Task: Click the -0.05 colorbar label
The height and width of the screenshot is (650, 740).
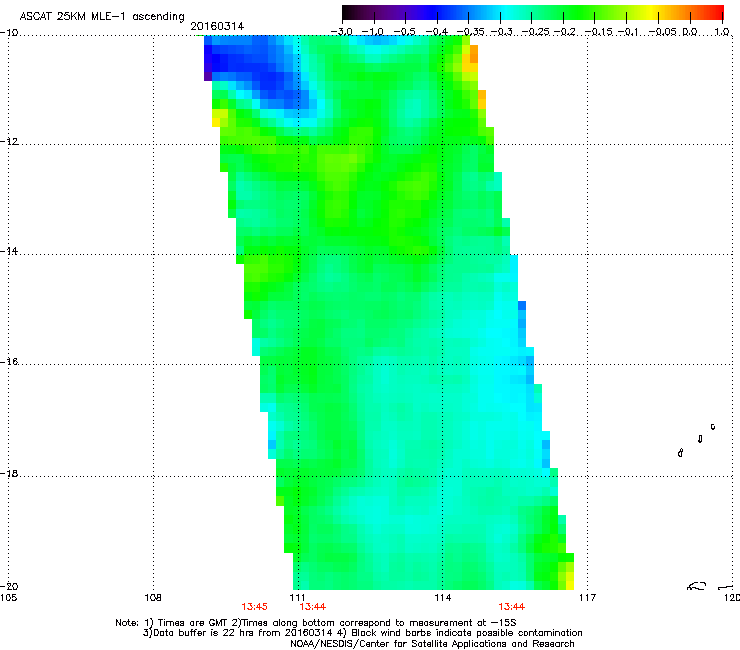Action: [663, 32]
